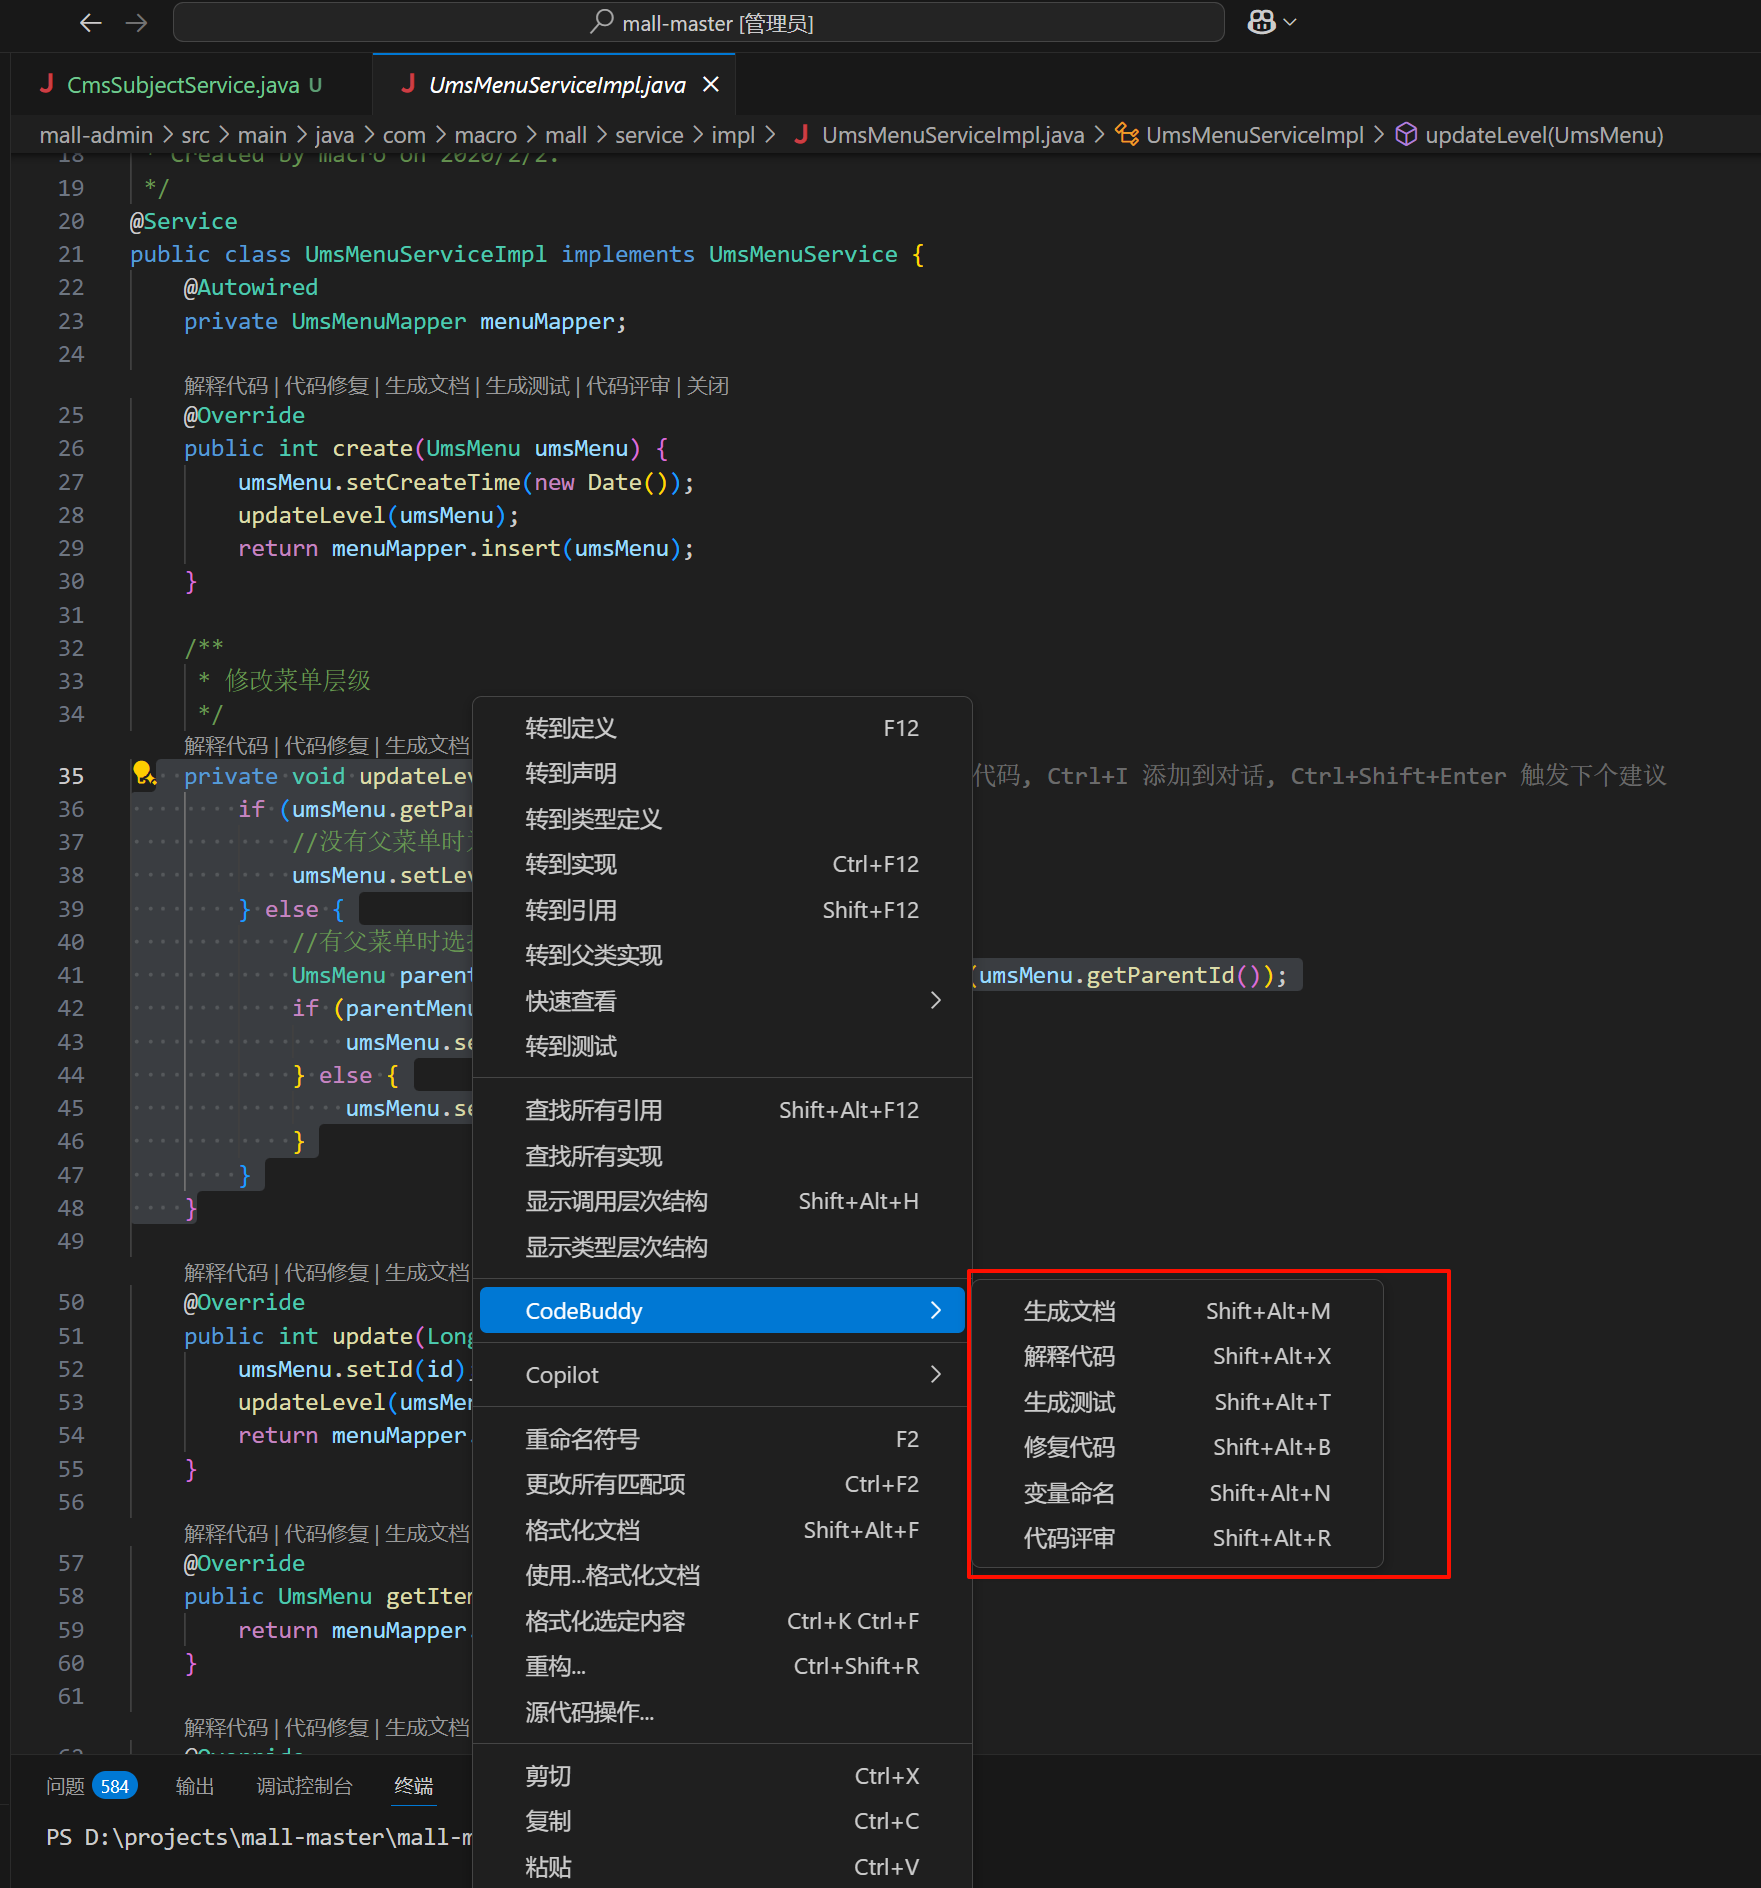Open the Copilot icon in title bar
The width and height of the screenshot is (1761, 1888).
coord(1261,22)
